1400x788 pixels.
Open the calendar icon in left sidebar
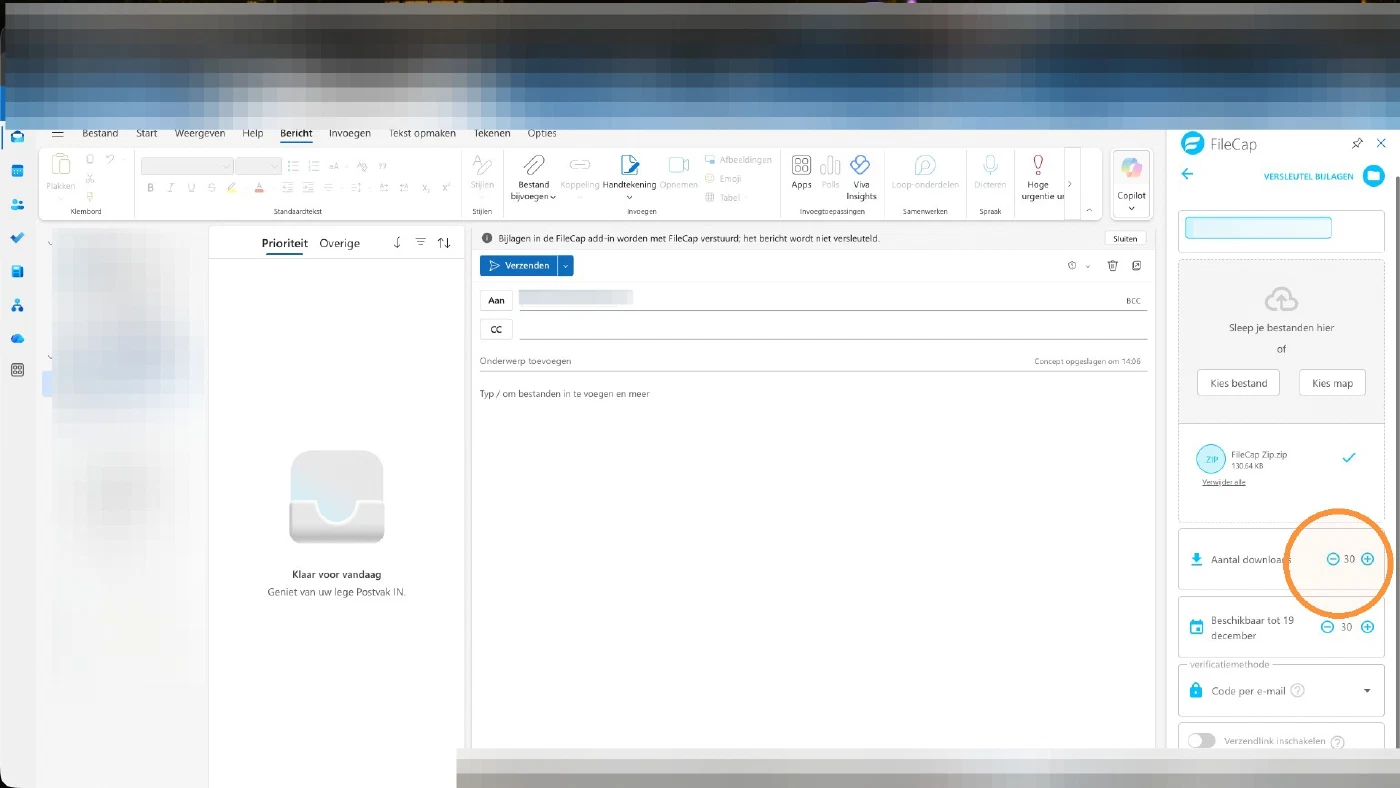point(17,171)
